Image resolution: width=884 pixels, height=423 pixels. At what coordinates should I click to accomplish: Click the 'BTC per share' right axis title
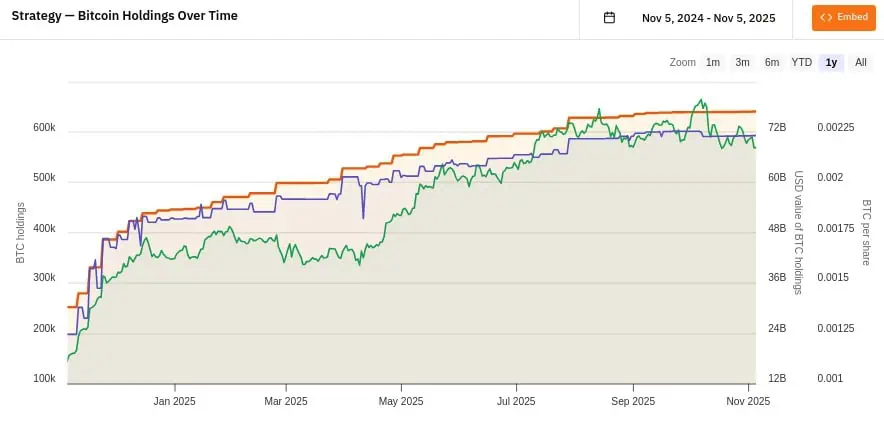[x=867, y=233]
